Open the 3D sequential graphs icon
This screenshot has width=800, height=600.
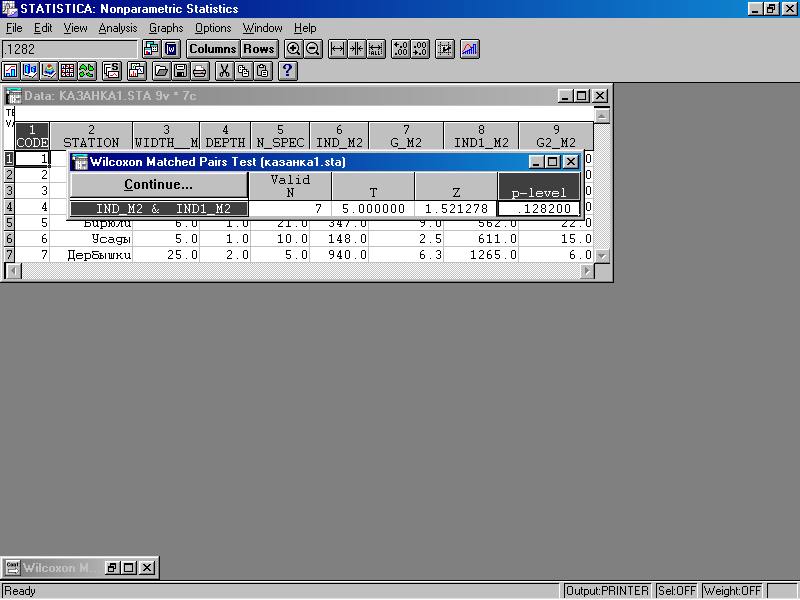[30, 70]
